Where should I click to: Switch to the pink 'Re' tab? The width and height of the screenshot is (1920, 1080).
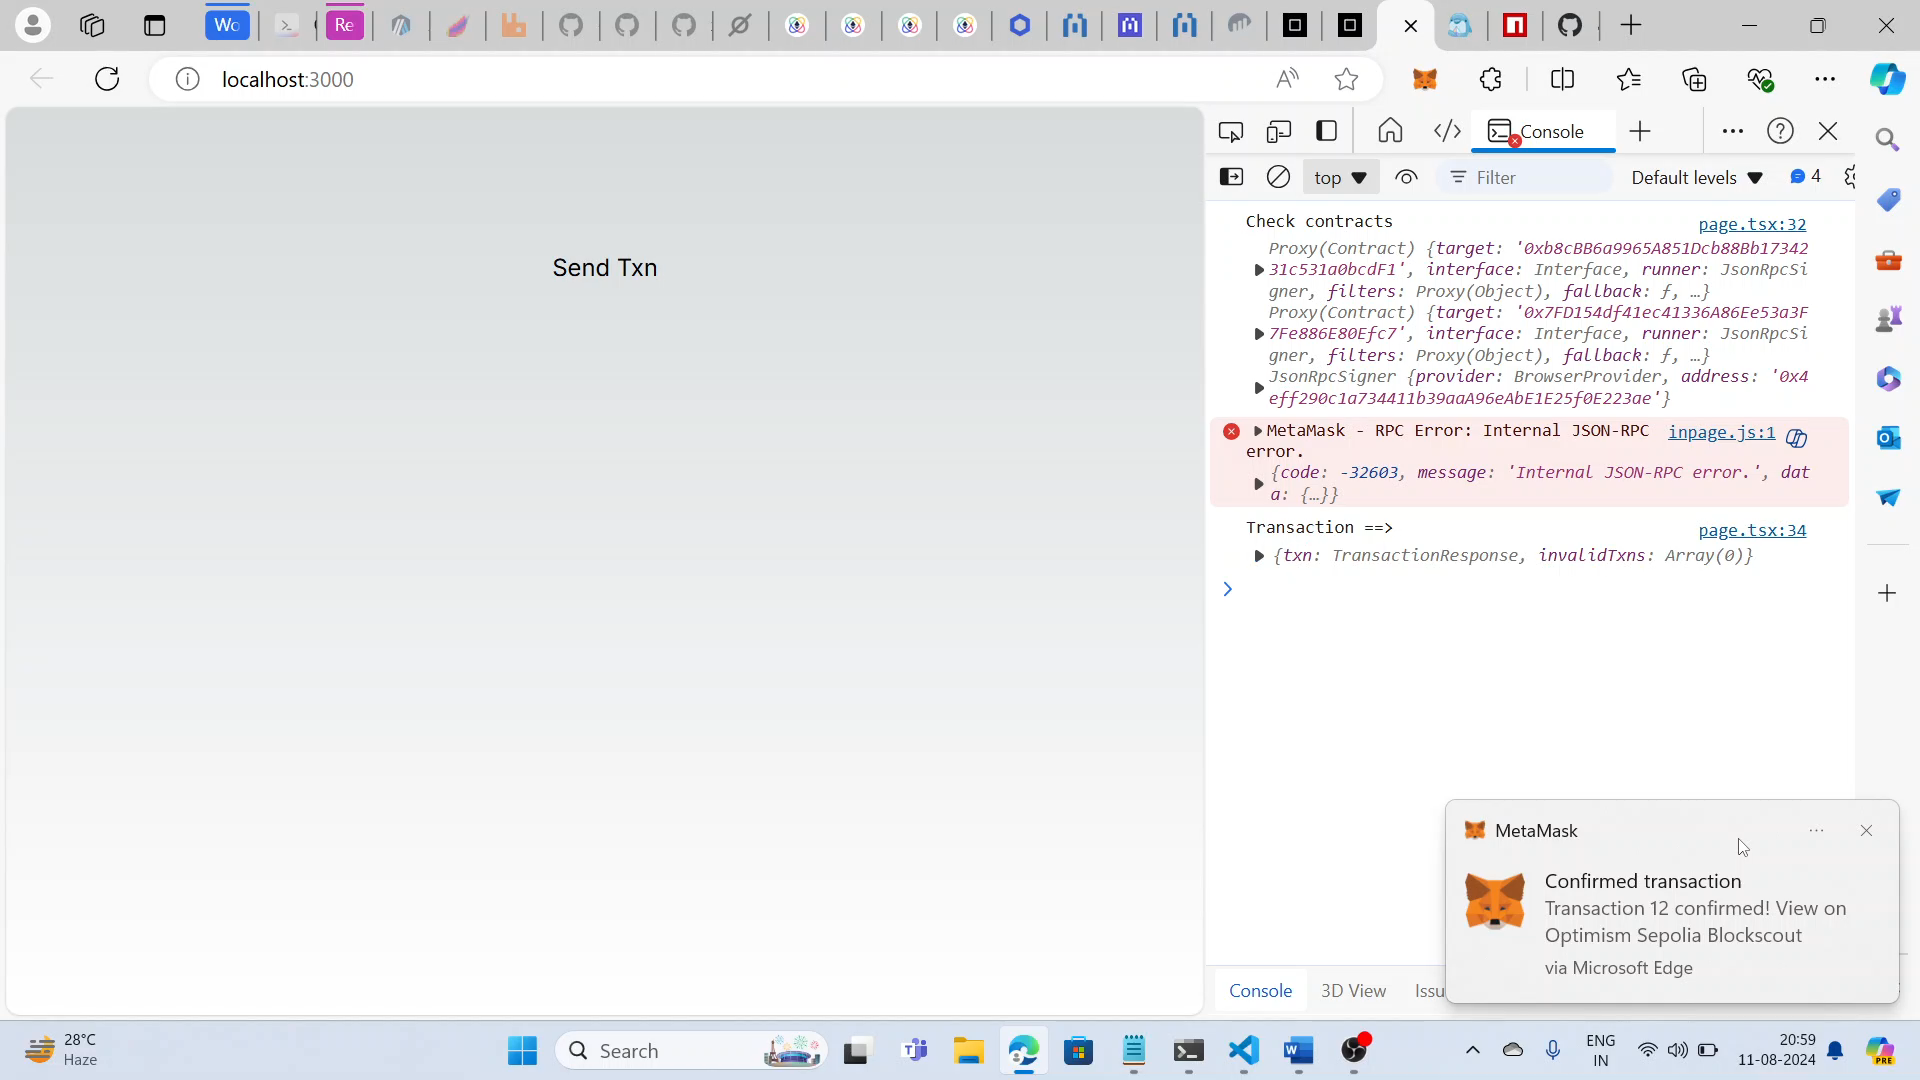[x=344, y=25]
